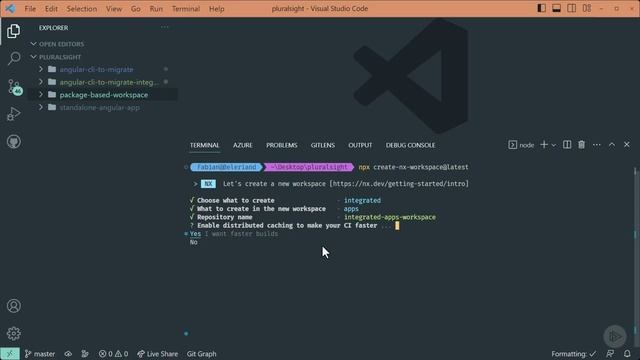Click the node terminal profile indicator
Screen dimensions: 640x360
[x=521, y=145]
